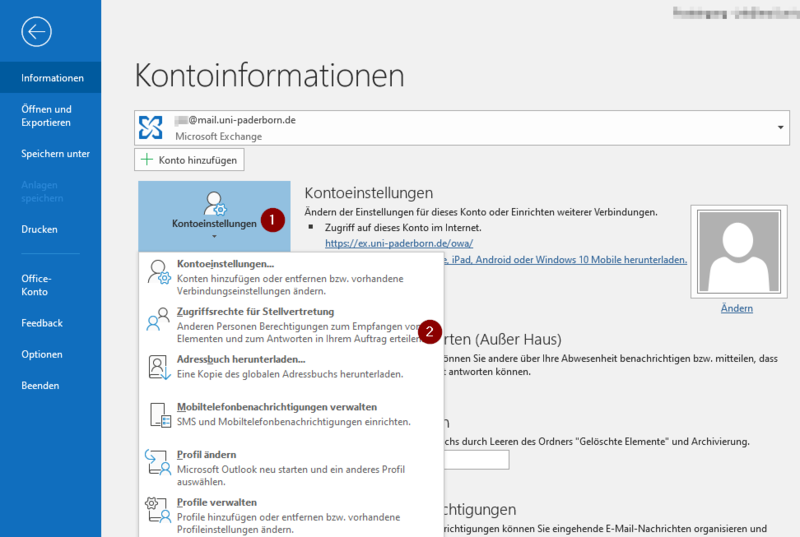Viewport: 800px width, 537px height.
Task: Open Optionen in the sidebar
Action: [51, 354]
